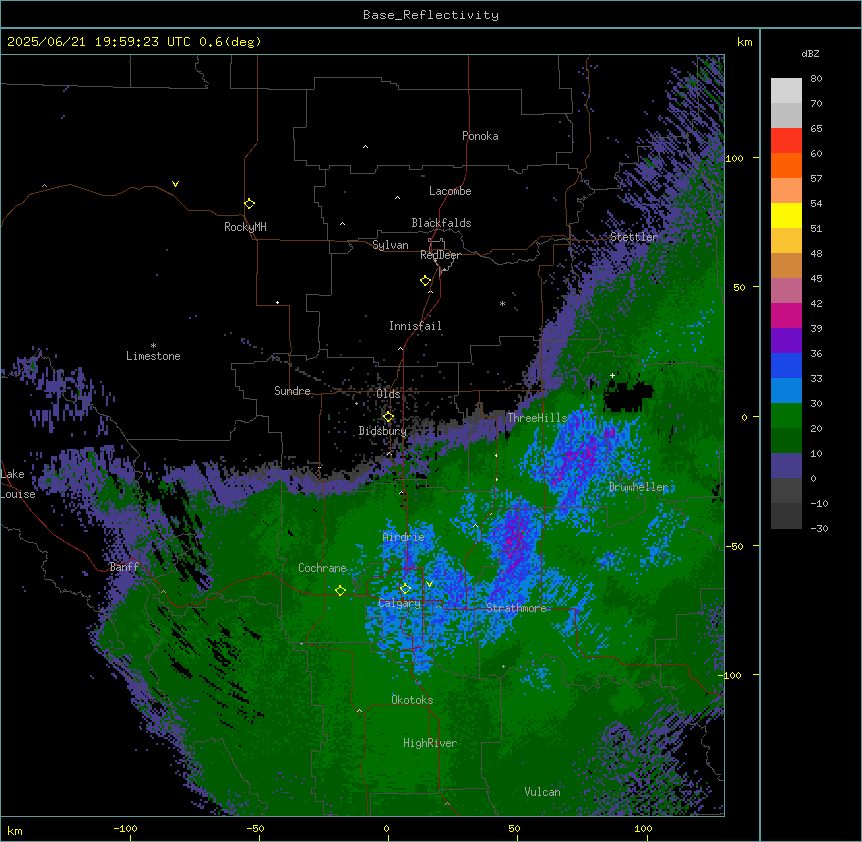Pick the red 60-65 dBZ legend swatch

pos(786,141)
